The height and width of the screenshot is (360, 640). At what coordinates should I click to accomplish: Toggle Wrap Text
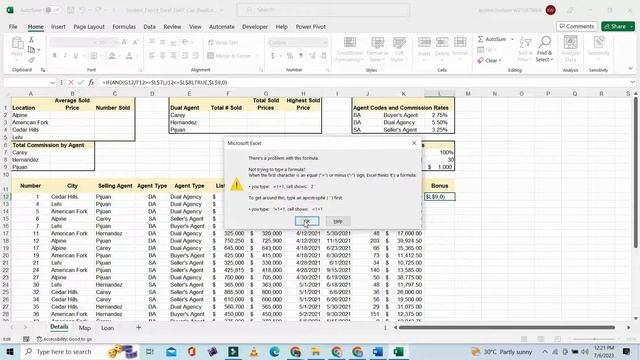[x=223, y=42]
